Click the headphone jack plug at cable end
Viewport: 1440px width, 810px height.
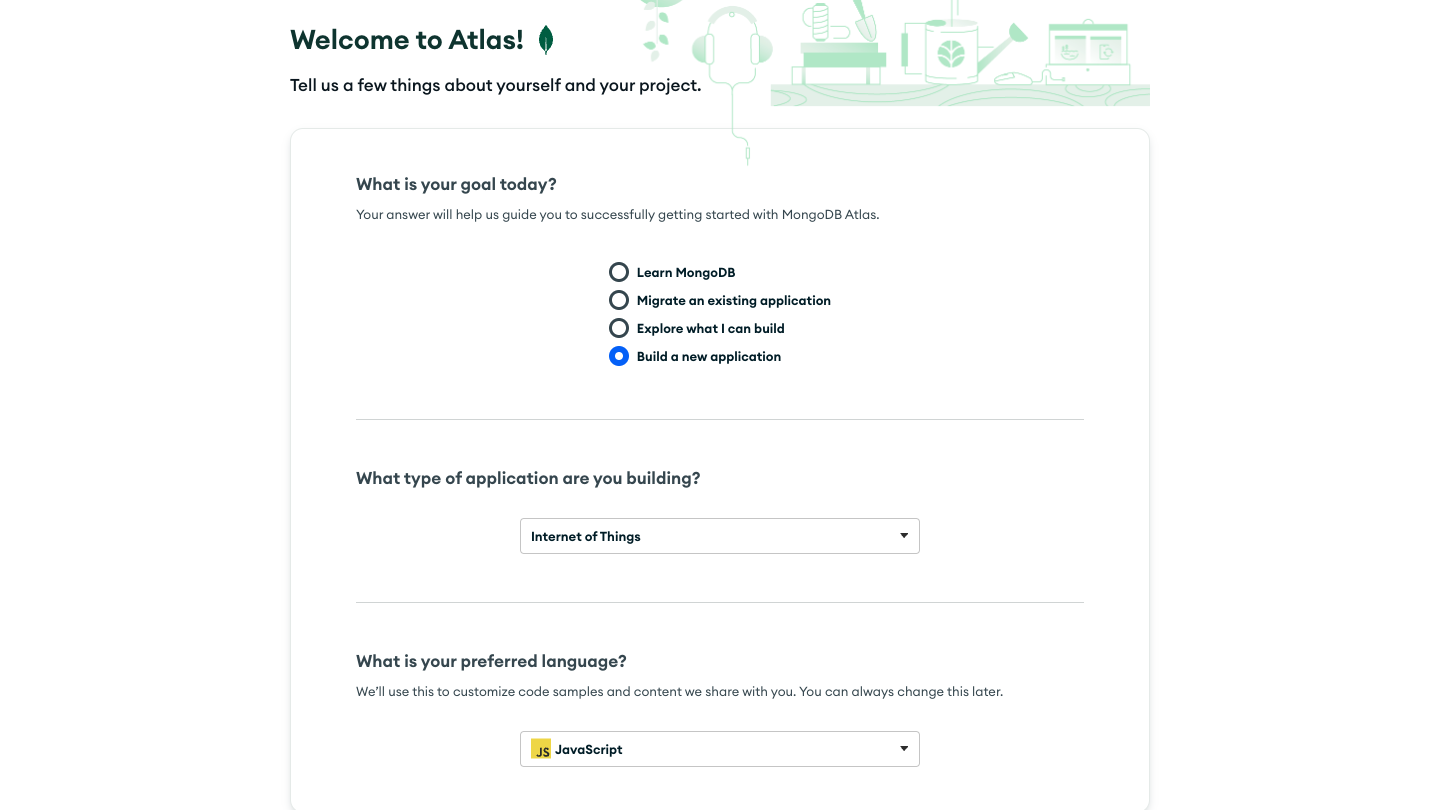[747, 155]
